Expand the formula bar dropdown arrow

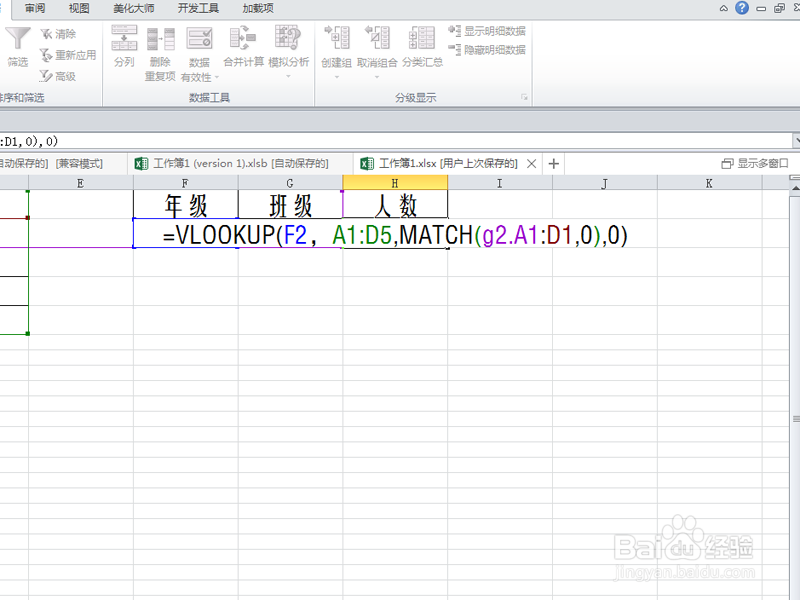[796, 140]
